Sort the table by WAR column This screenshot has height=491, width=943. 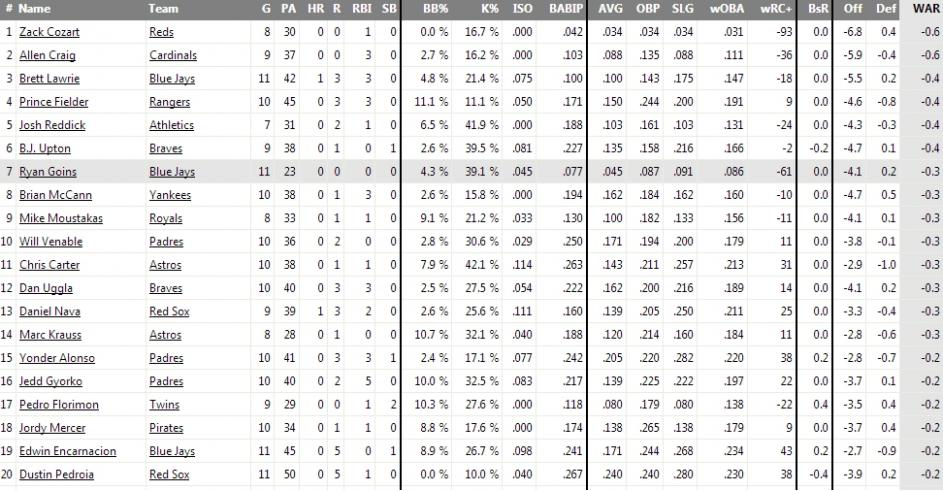click(924, 9)
